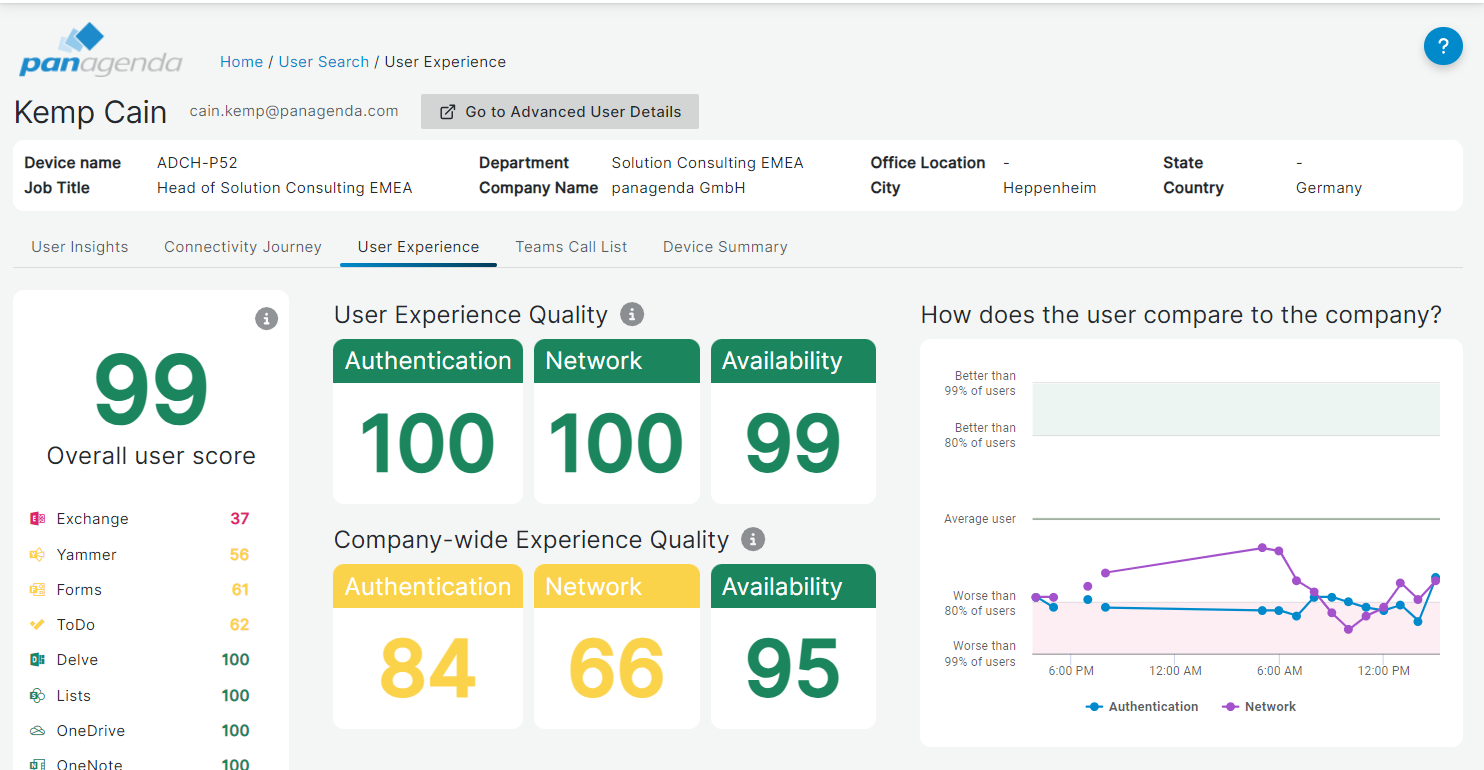Click the city value Heppenheim
The image size is (1484, 770).
tap(1049, 188)
